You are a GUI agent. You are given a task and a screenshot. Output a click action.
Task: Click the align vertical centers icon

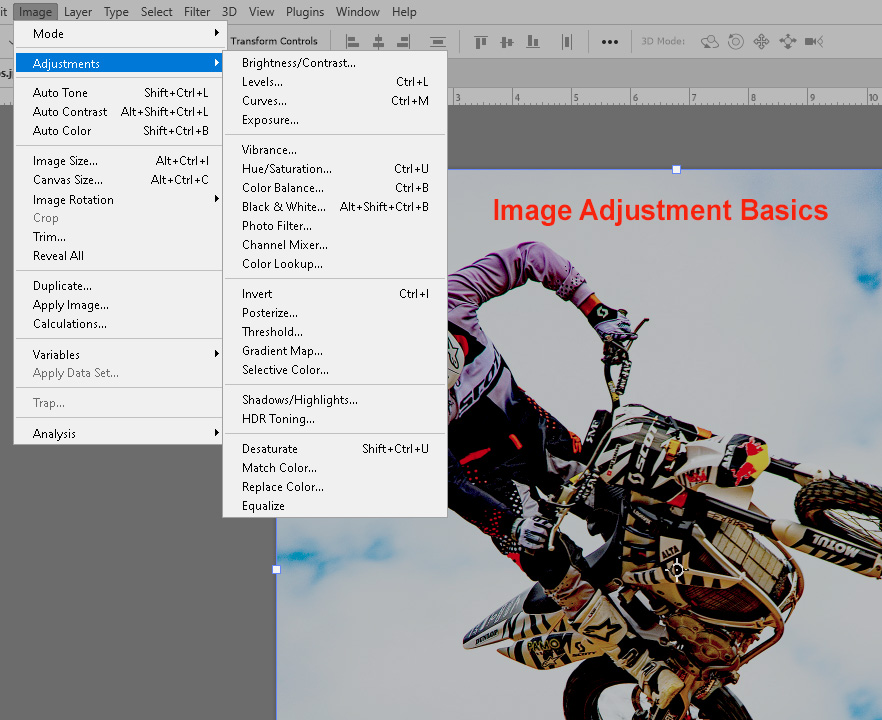point(507,41)
